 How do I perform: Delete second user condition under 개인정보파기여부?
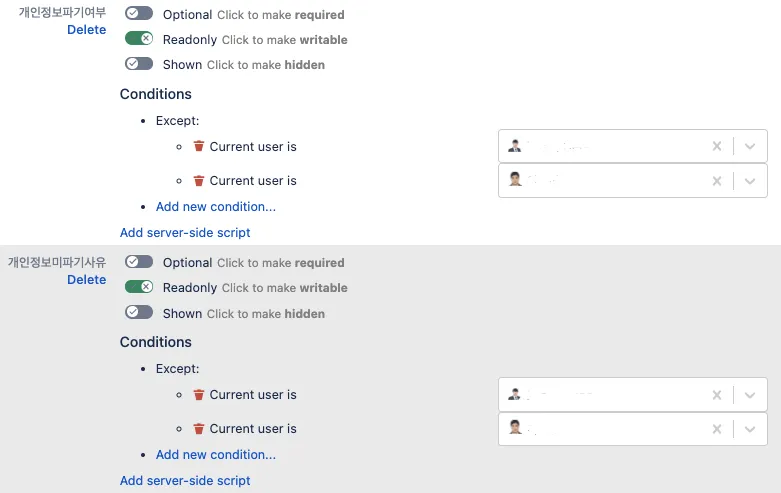[x=199, y=181]
